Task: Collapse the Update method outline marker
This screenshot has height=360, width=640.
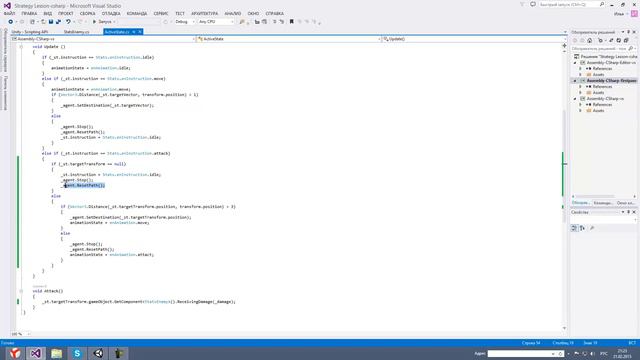Action: [21, 47]
